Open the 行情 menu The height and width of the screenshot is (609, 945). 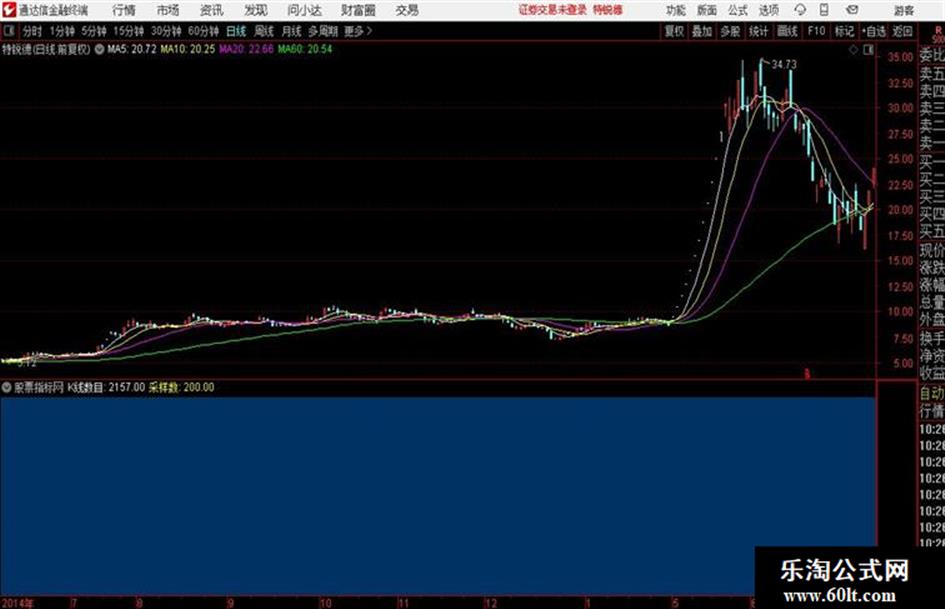click(124, 10)
